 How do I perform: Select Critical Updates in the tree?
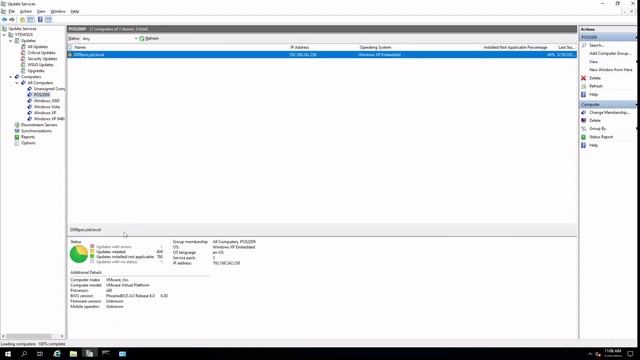[41, 53]
